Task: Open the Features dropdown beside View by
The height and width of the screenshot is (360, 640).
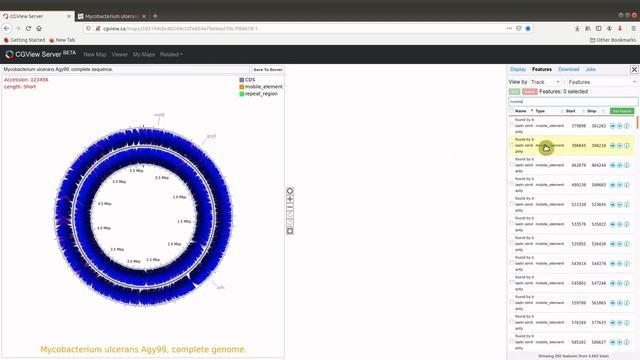Action: point(602,82)
